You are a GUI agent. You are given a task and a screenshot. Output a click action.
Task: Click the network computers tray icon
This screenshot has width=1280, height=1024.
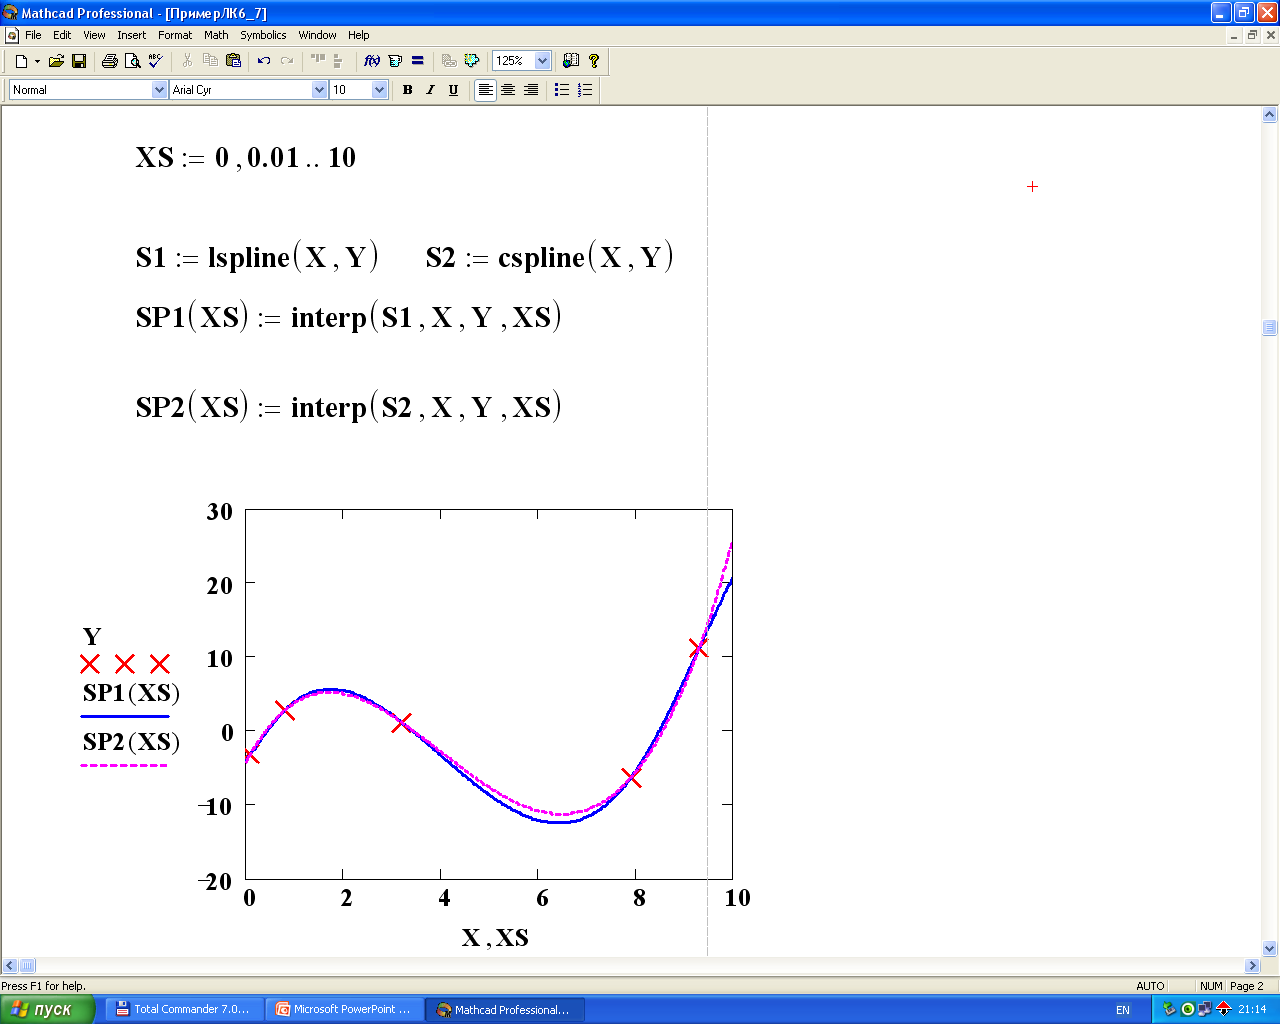click(x=1205, y=1010)
